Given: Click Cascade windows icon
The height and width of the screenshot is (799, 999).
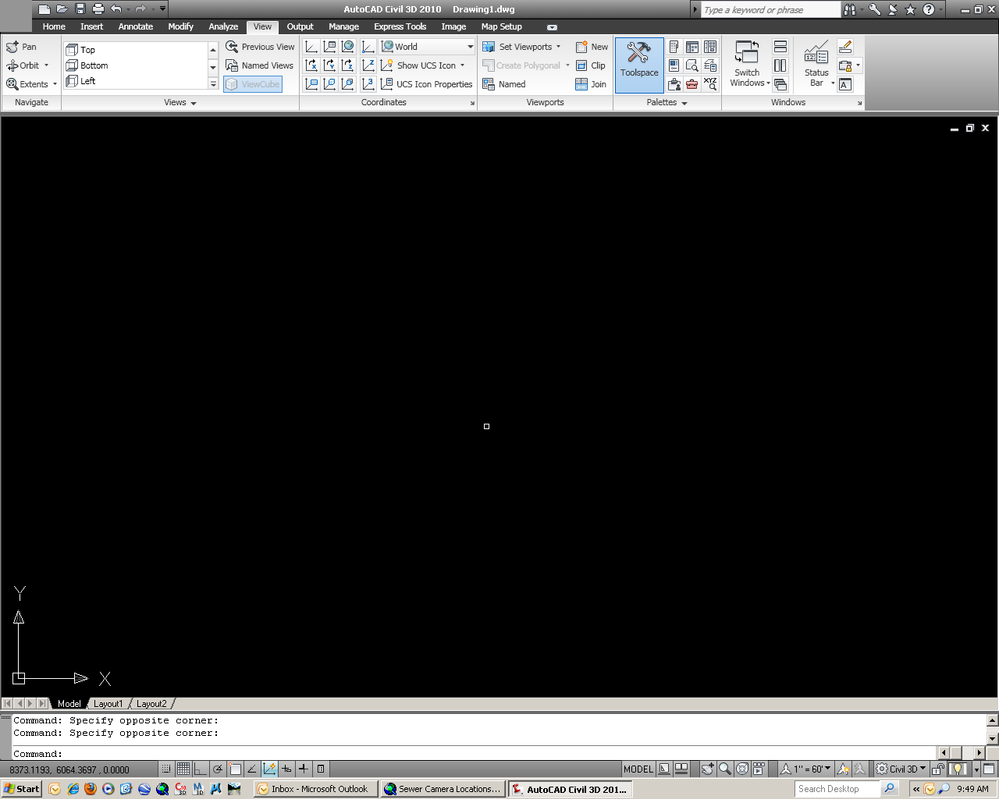Looking at the screenshot, I should pyautogui.click(x=780, y=83).
